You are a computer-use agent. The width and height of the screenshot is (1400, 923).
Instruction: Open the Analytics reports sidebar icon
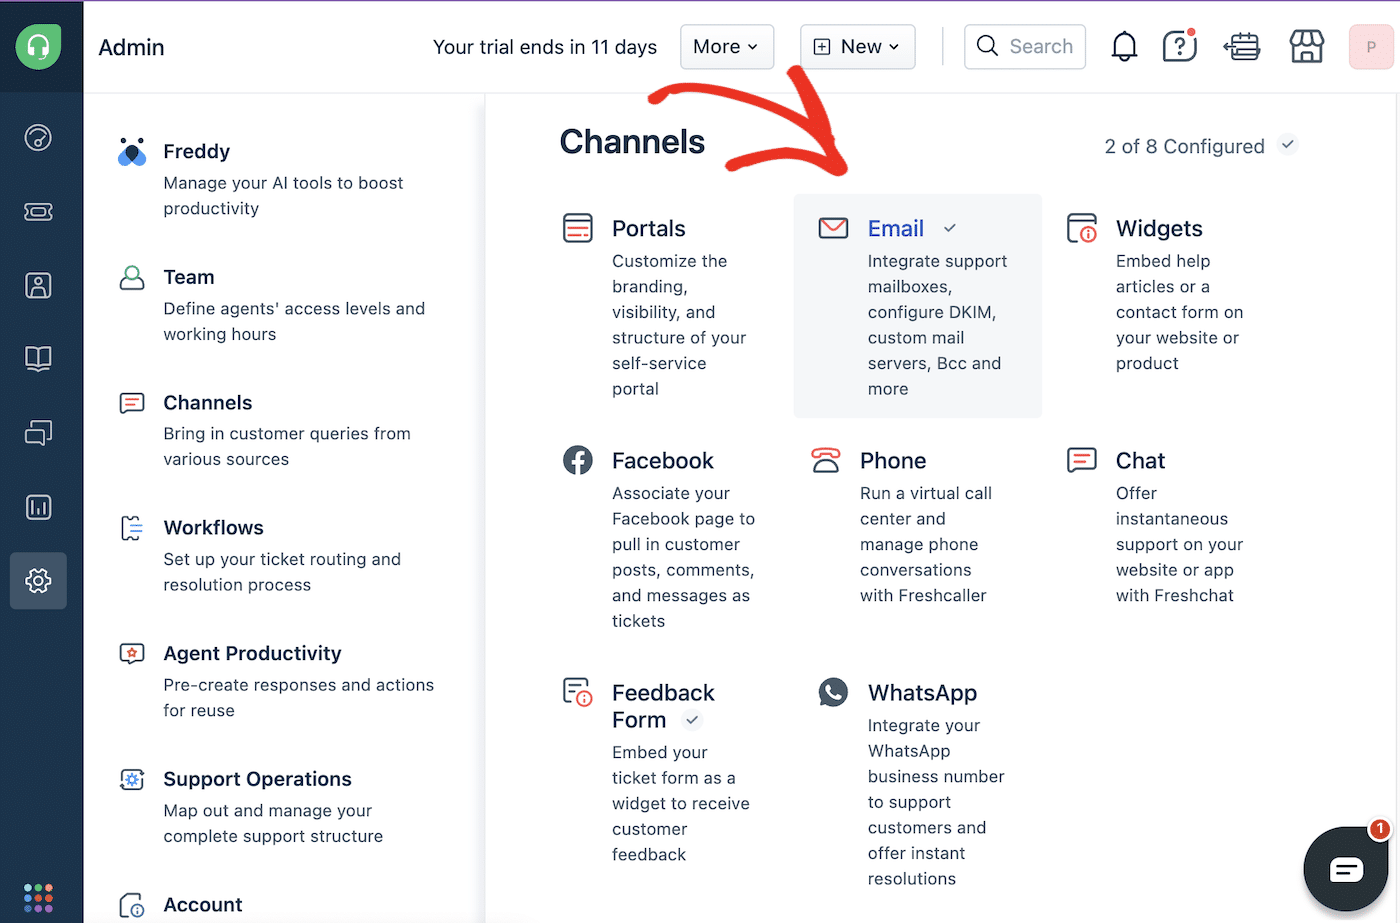coord(38,507)
